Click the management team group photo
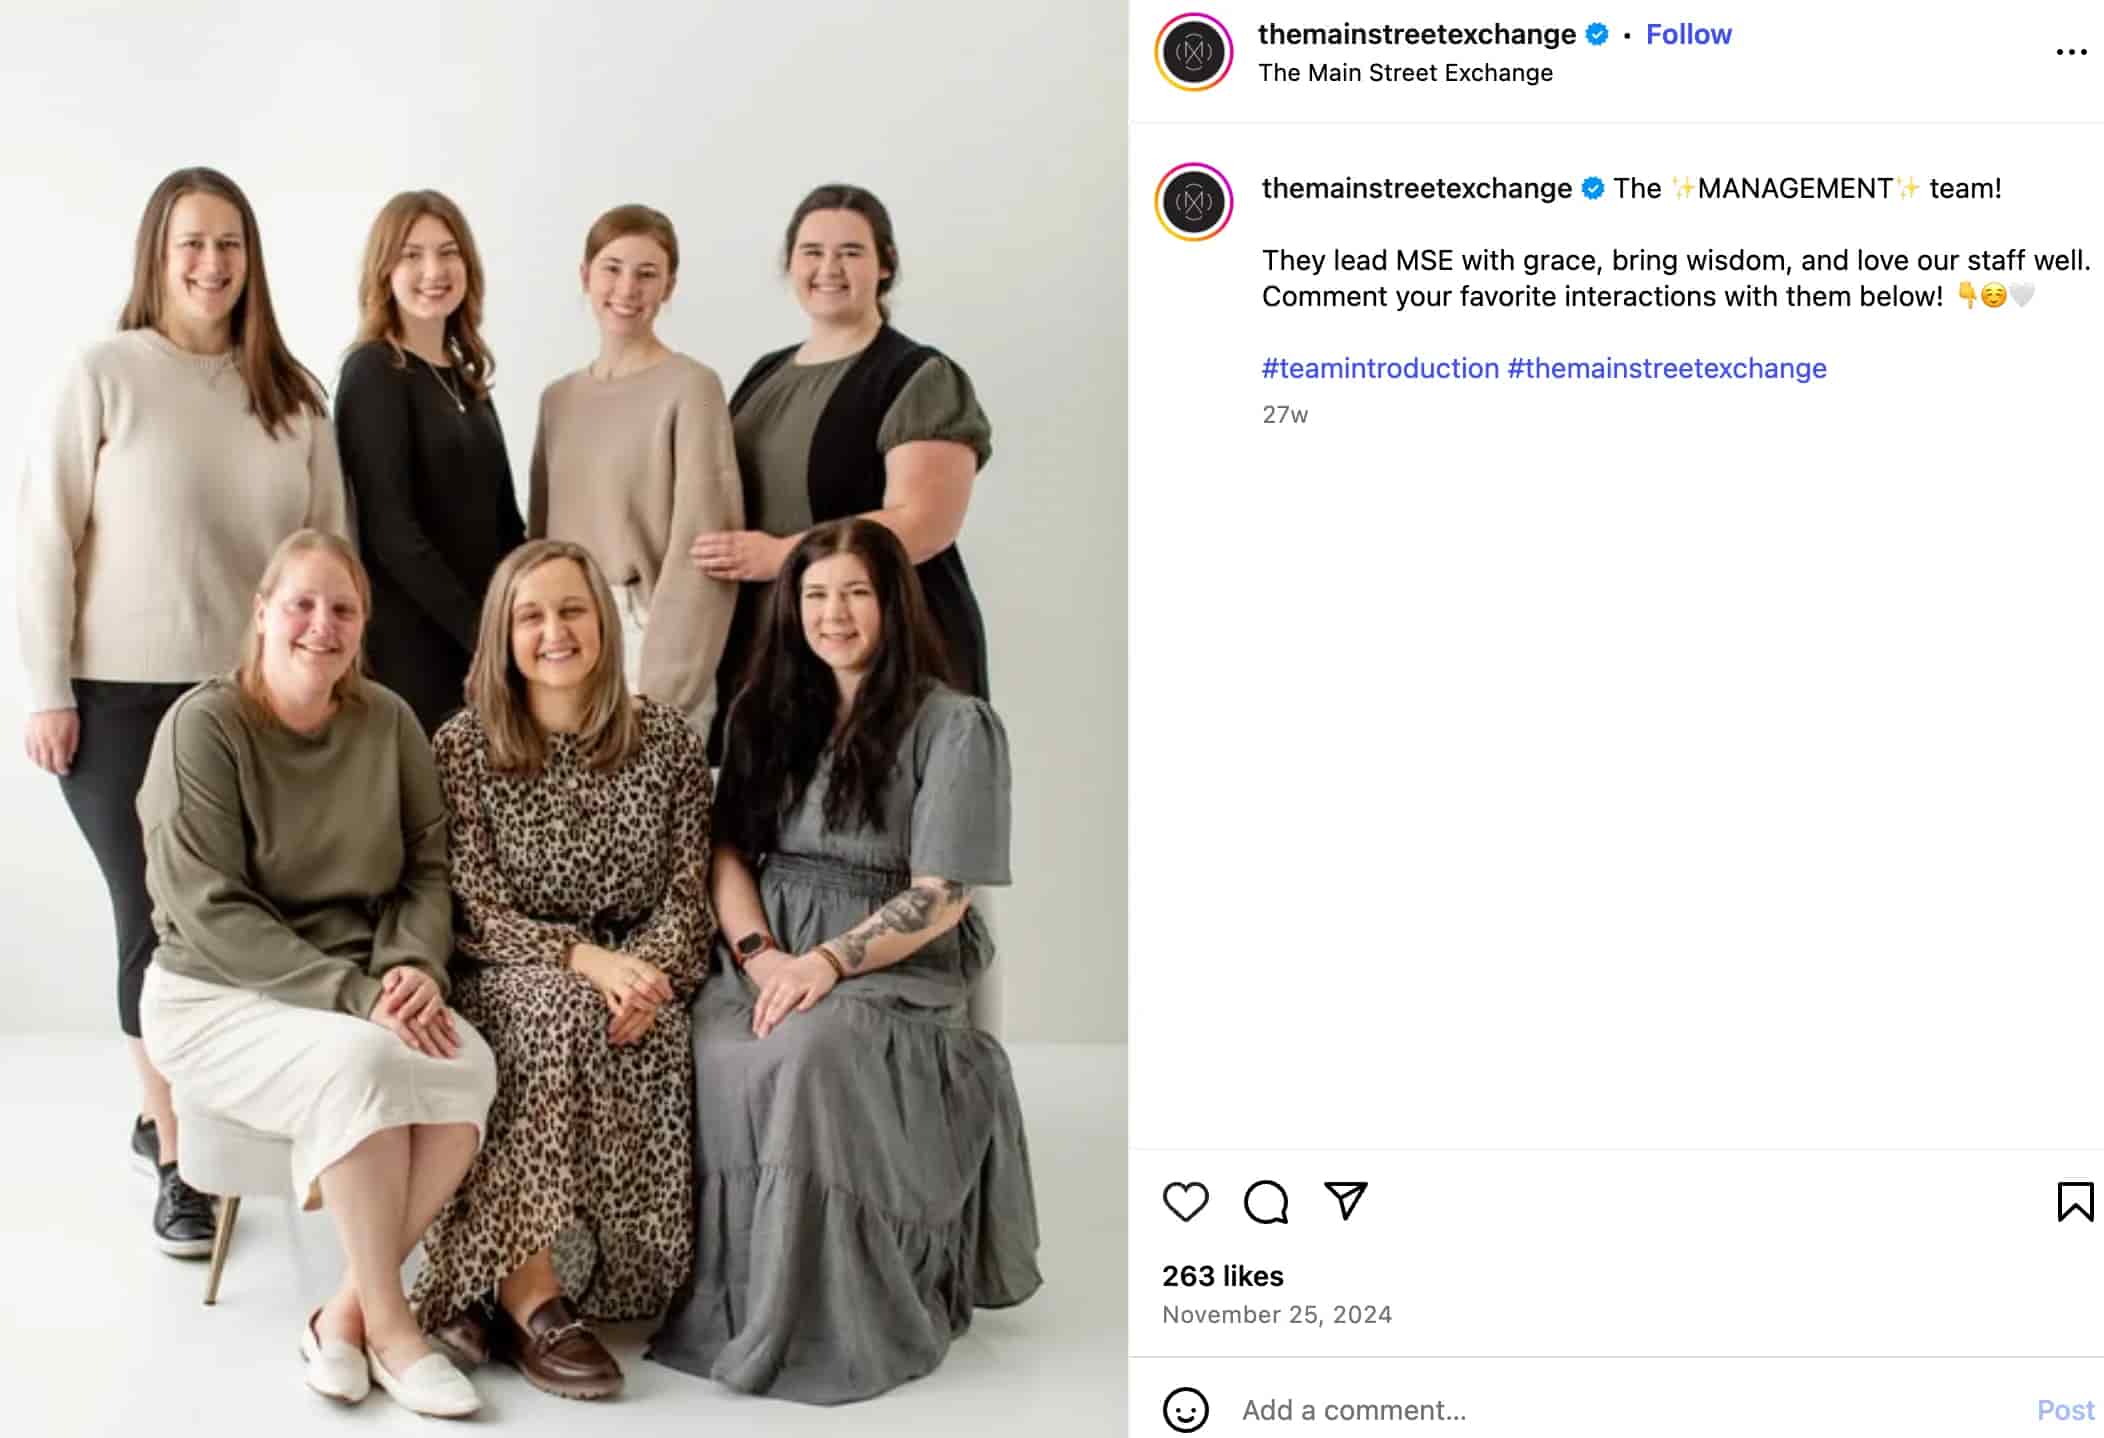The width and height of the screenshot is (2104, 1438). coord(564,719)
